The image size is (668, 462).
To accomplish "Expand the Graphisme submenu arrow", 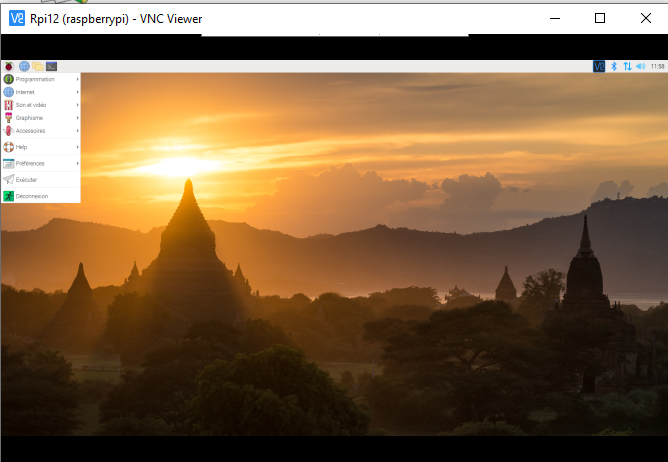I will 77,118.
